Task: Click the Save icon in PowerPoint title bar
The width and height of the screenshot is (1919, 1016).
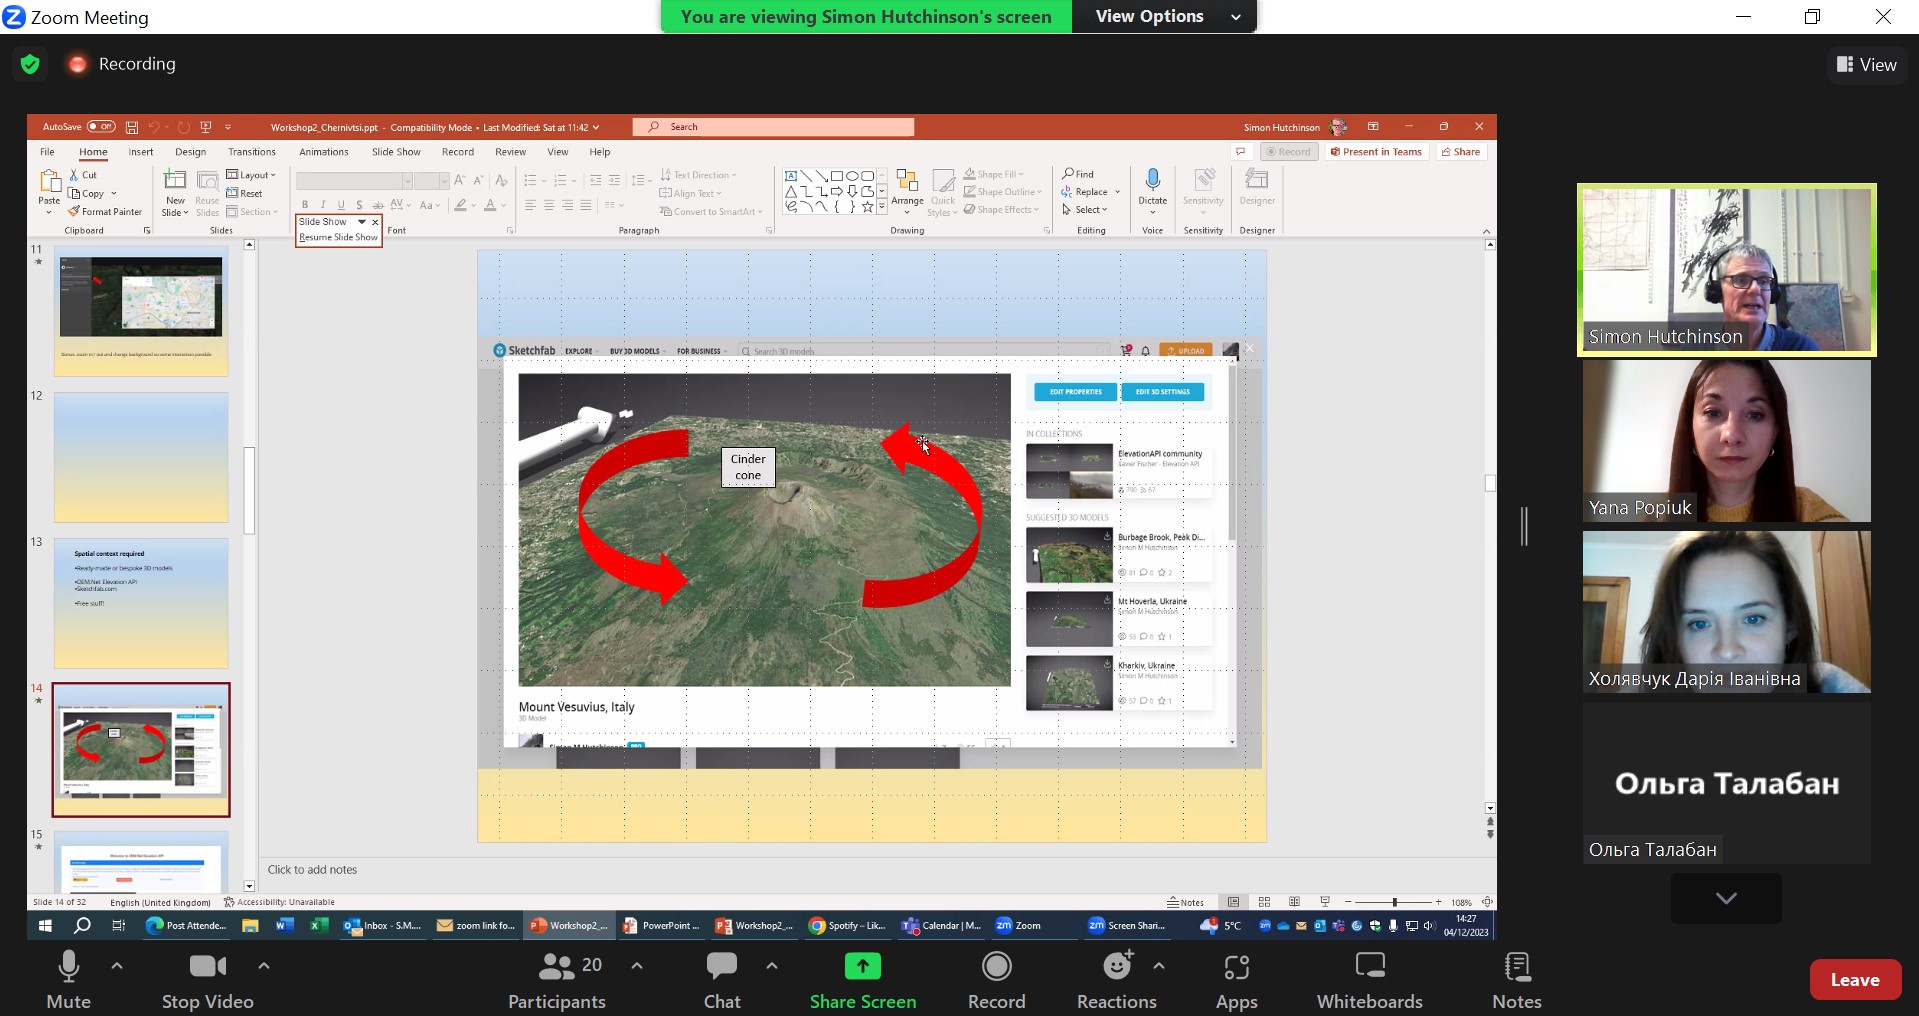Action: [132, 127]
